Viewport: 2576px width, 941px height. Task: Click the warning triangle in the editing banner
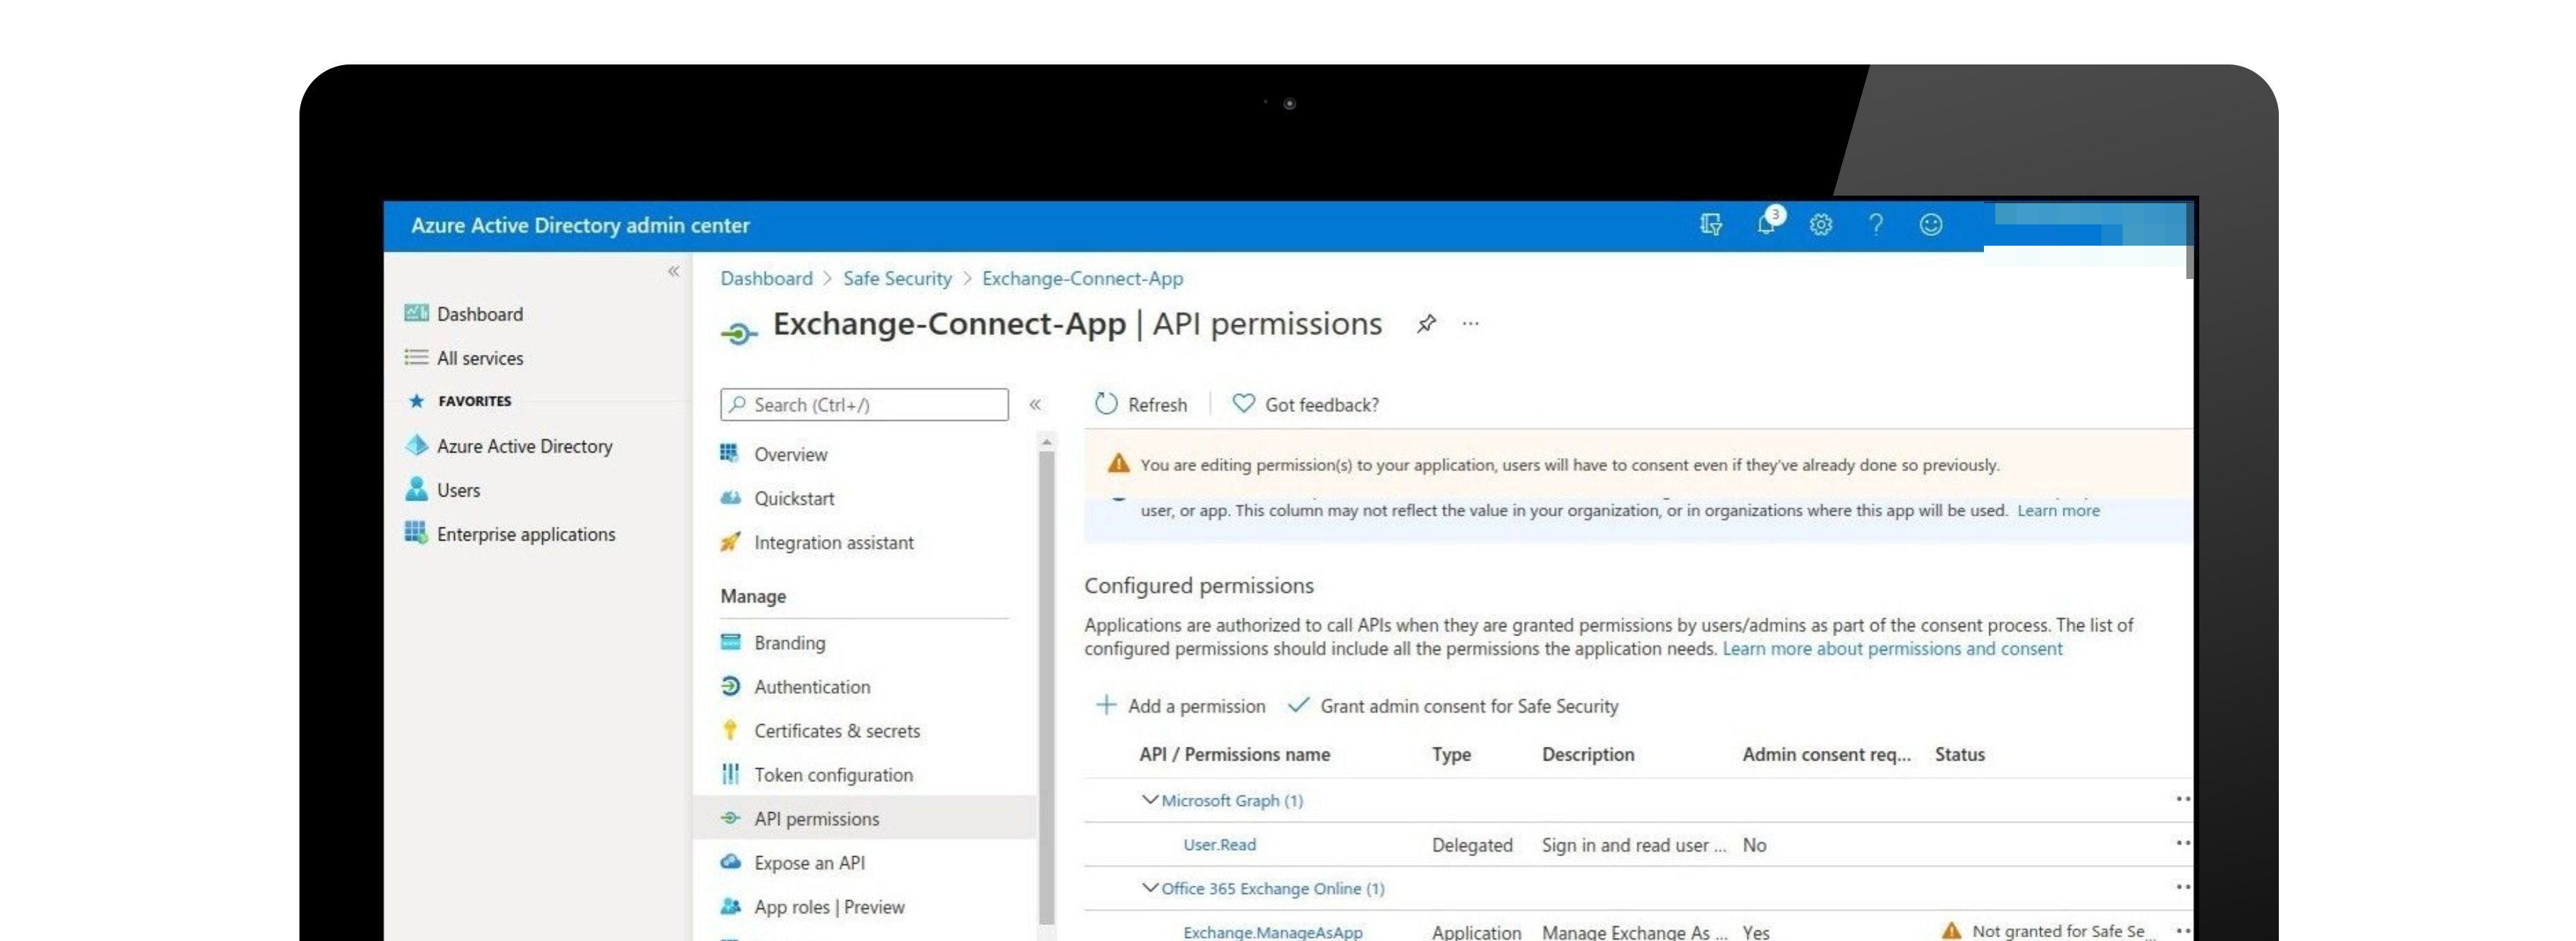point(1118,464)
